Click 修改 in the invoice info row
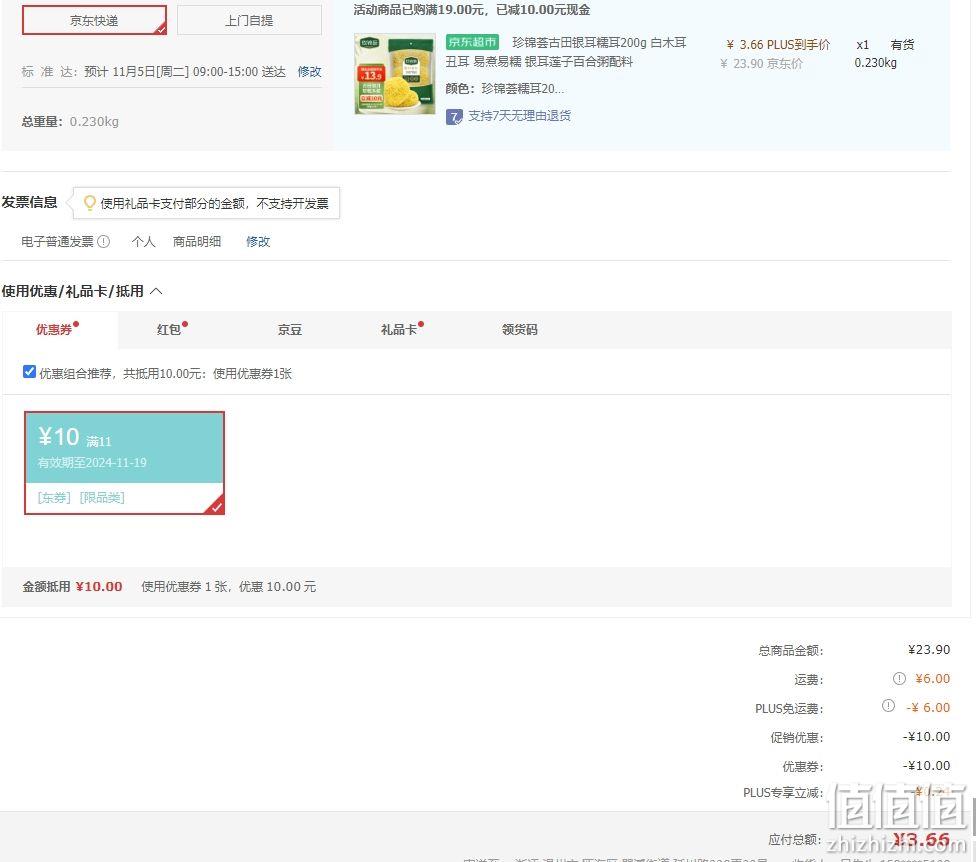The height and width of the screenshot is (862, 976). [x=258, y=241]
